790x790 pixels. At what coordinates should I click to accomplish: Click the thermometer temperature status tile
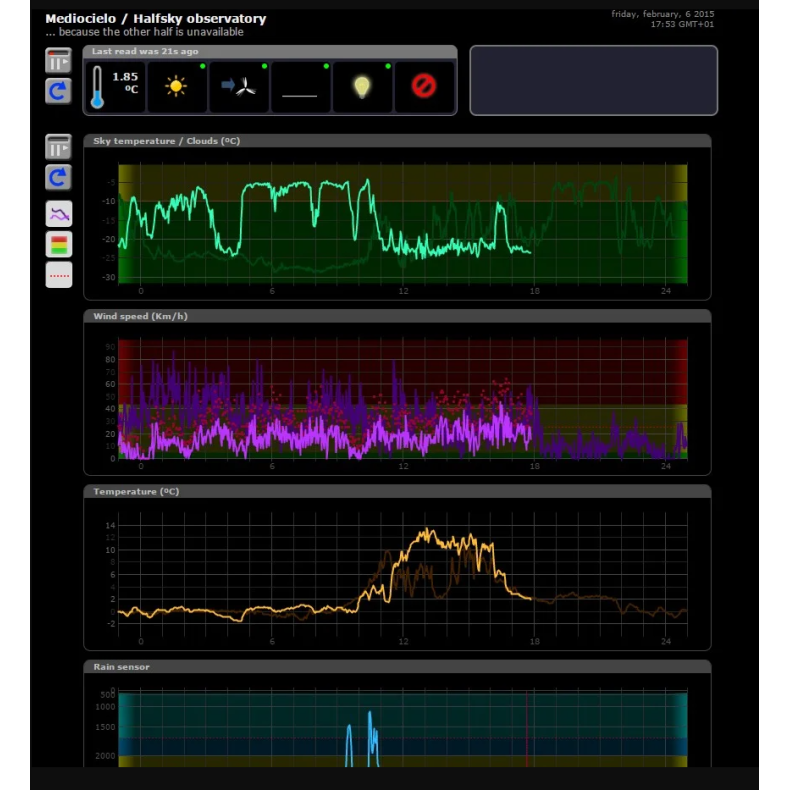pyautogui.click(x=115, y=87)
